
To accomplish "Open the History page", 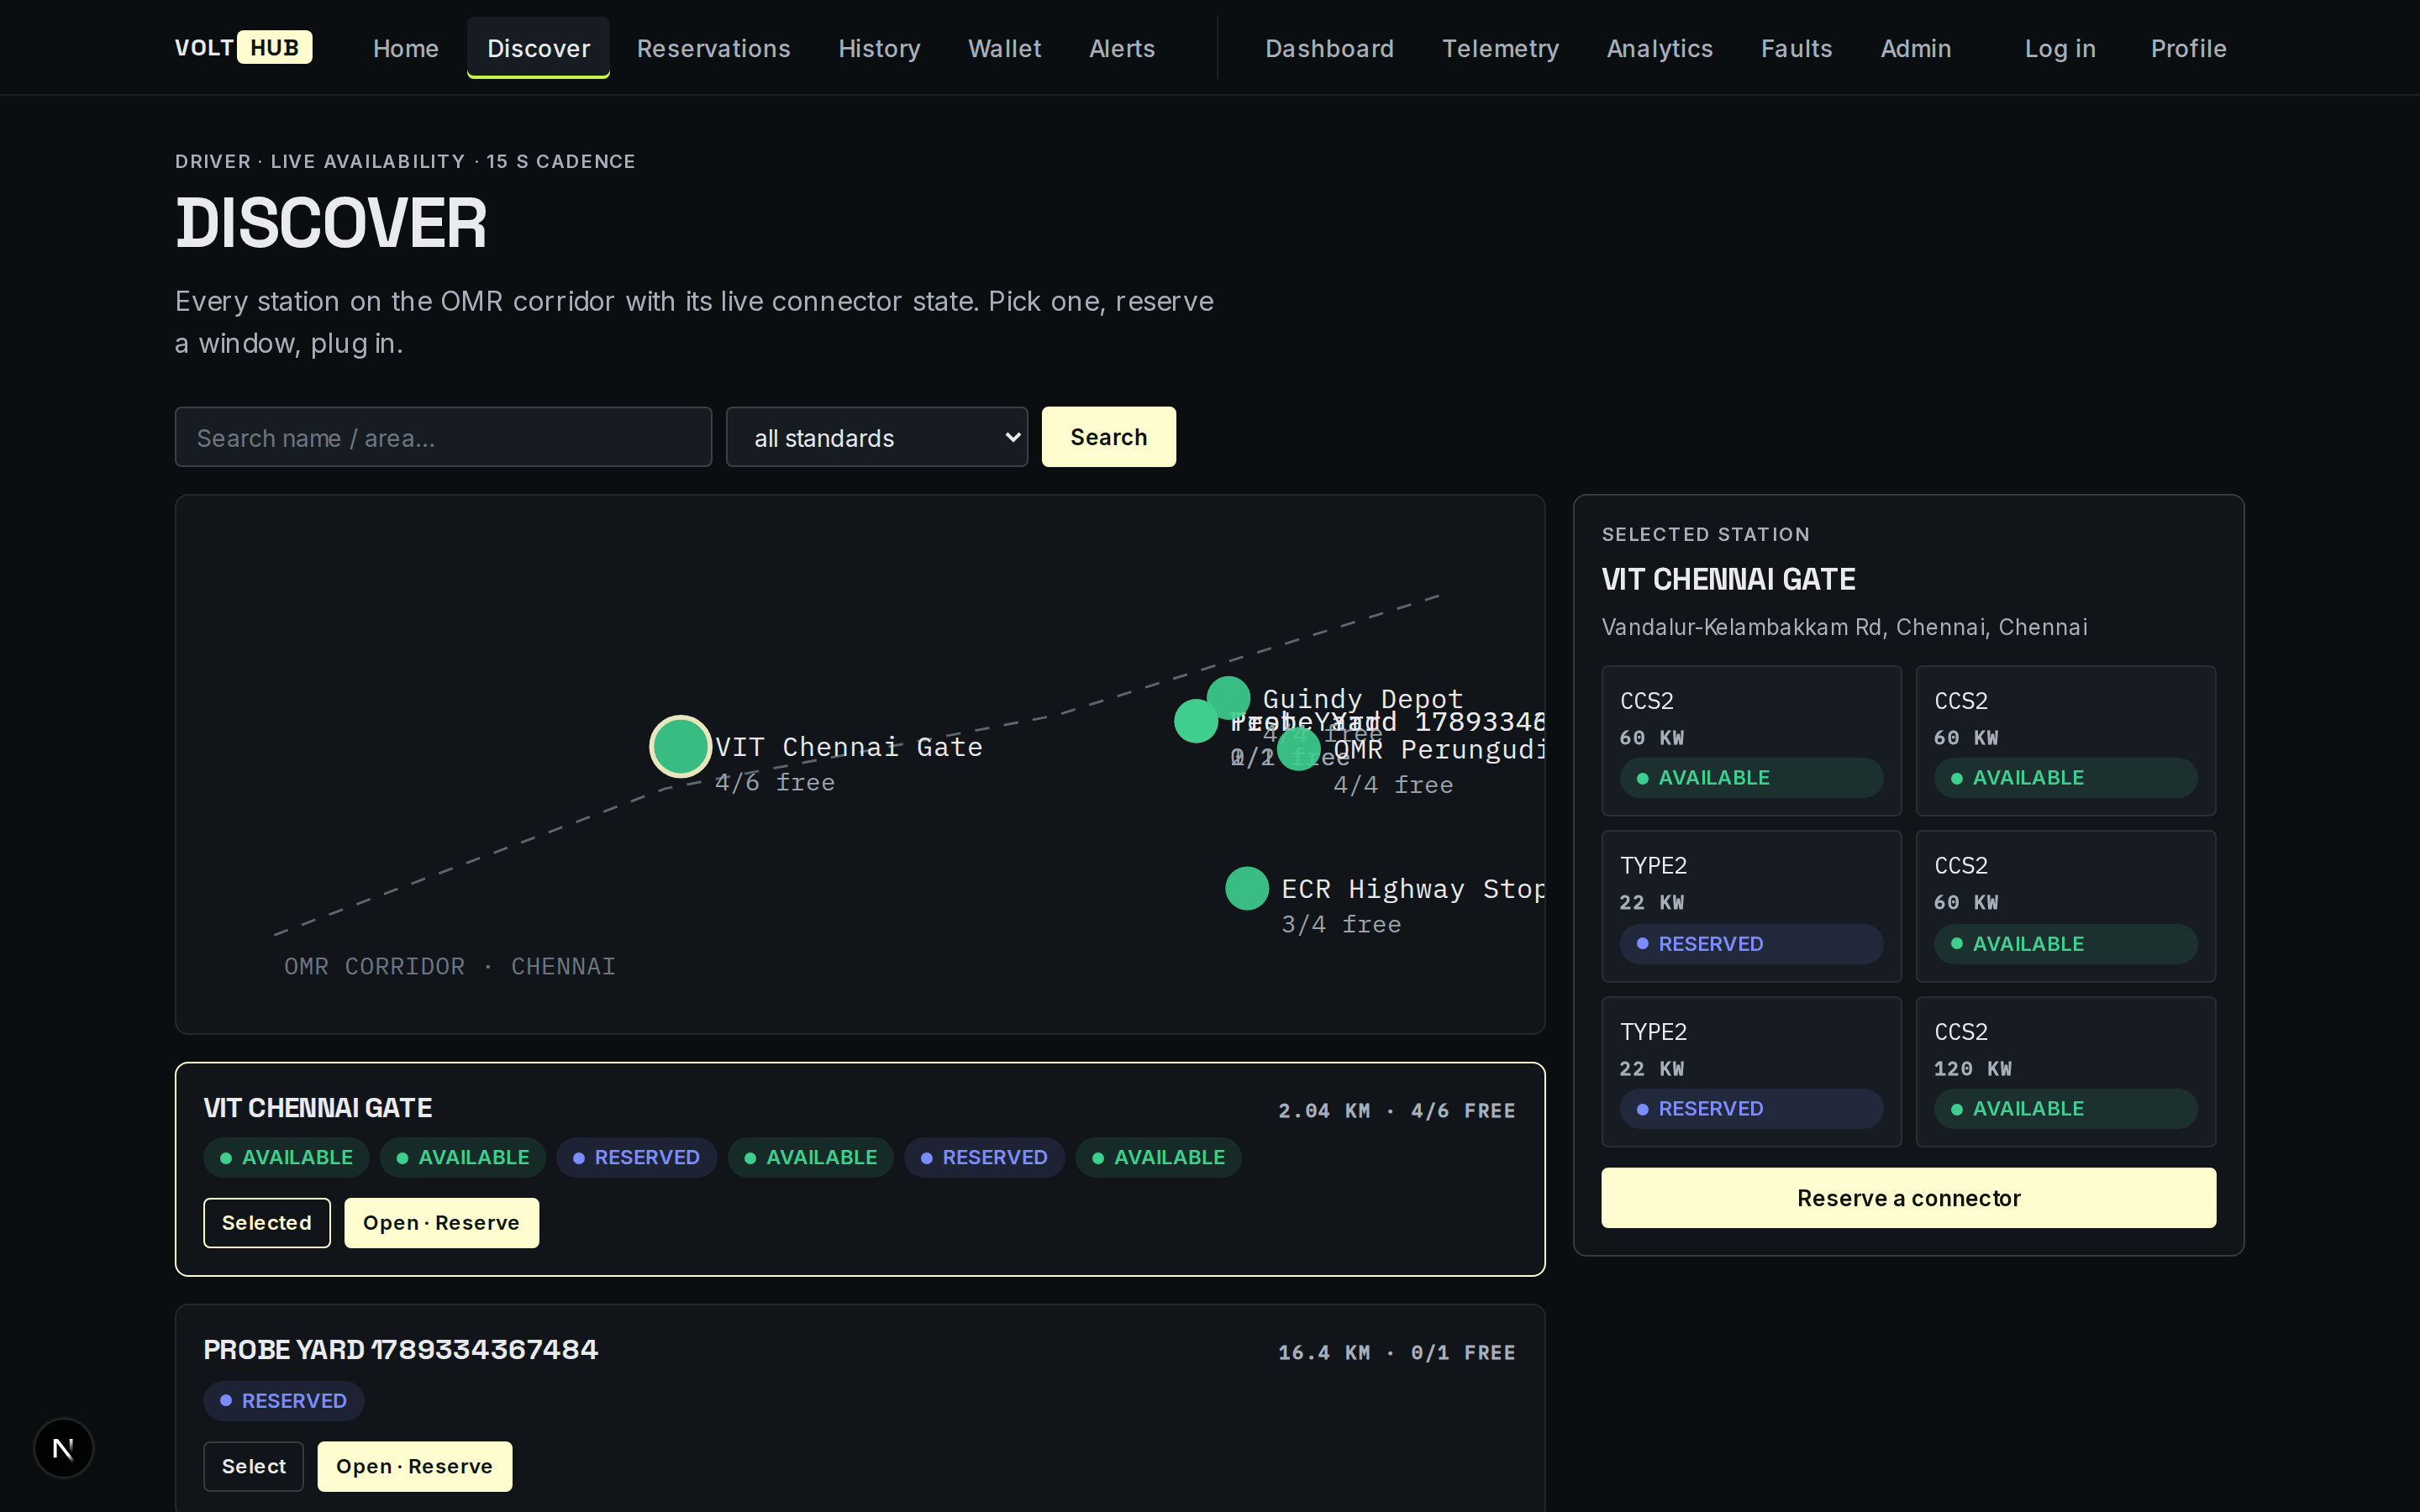I will point(879,48).
